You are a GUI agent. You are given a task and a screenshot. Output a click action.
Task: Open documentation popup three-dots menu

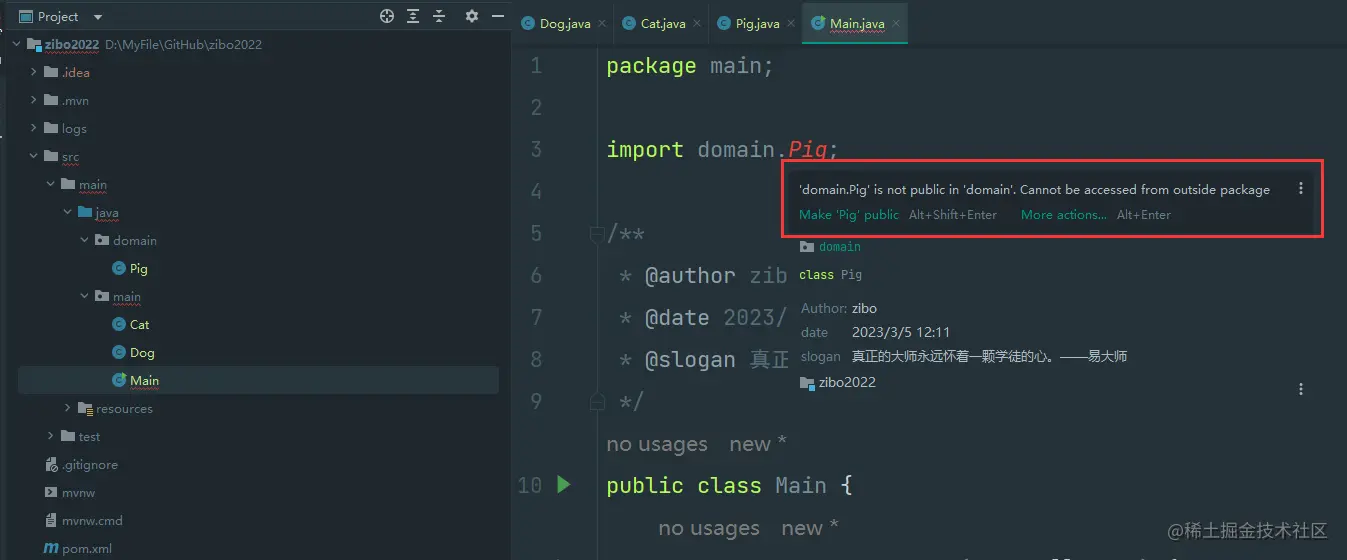(1300, 389)
